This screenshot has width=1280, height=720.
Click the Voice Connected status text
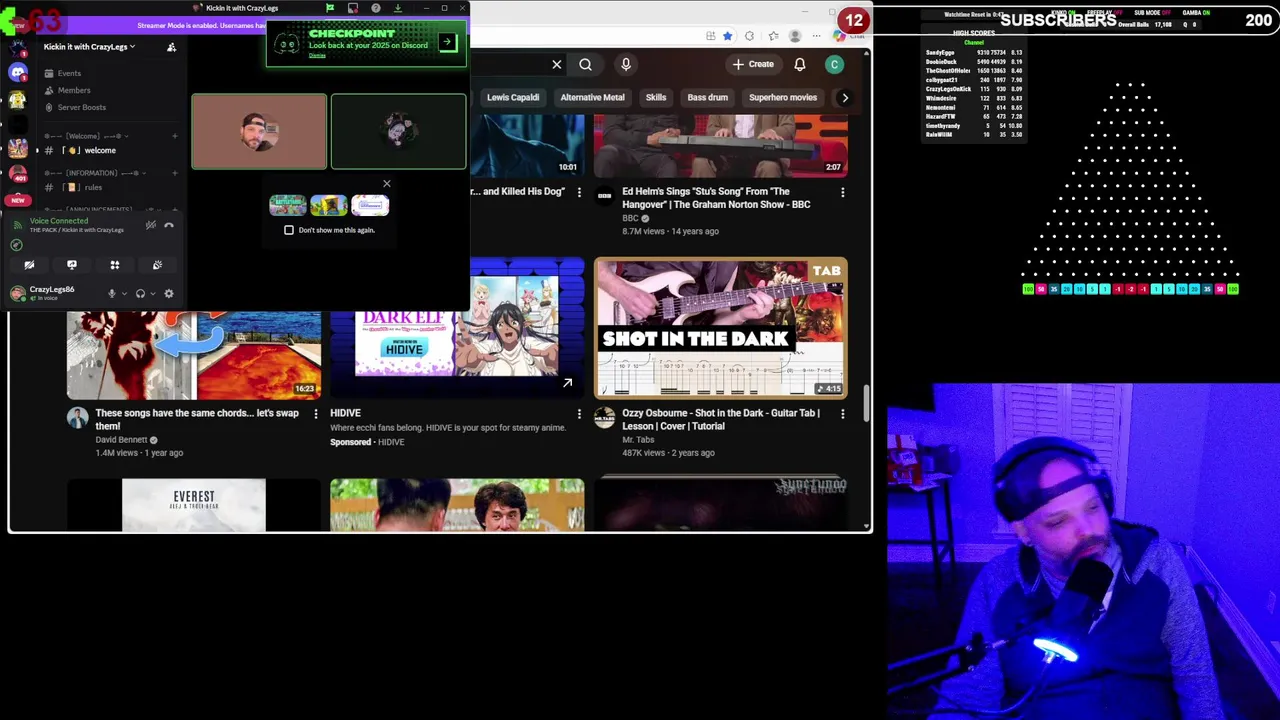point(59,221)
